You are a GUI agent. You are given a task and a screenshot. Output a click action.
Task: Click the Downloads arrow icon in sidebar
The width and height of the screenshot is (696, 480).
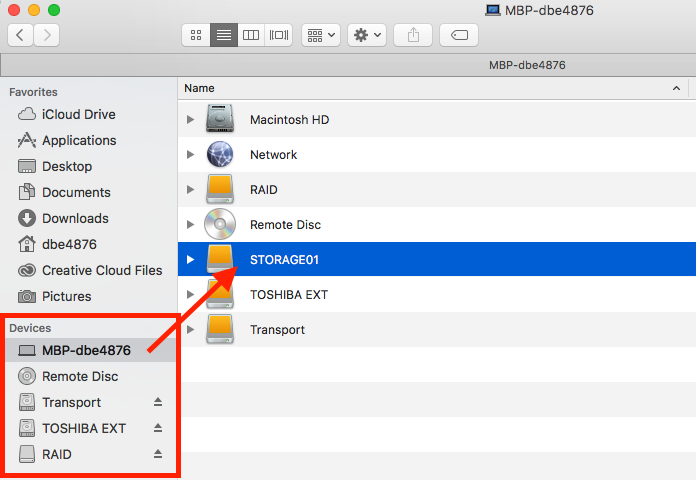(27, 218)
